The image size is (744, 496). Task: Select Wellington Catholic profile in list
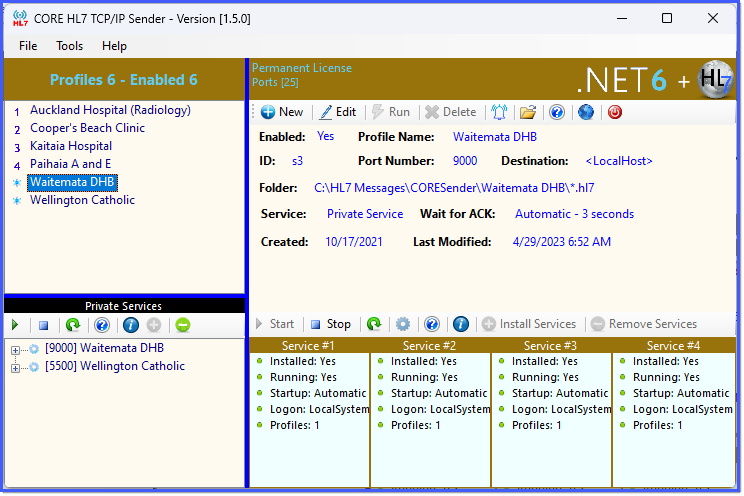(x=82, y=200)
